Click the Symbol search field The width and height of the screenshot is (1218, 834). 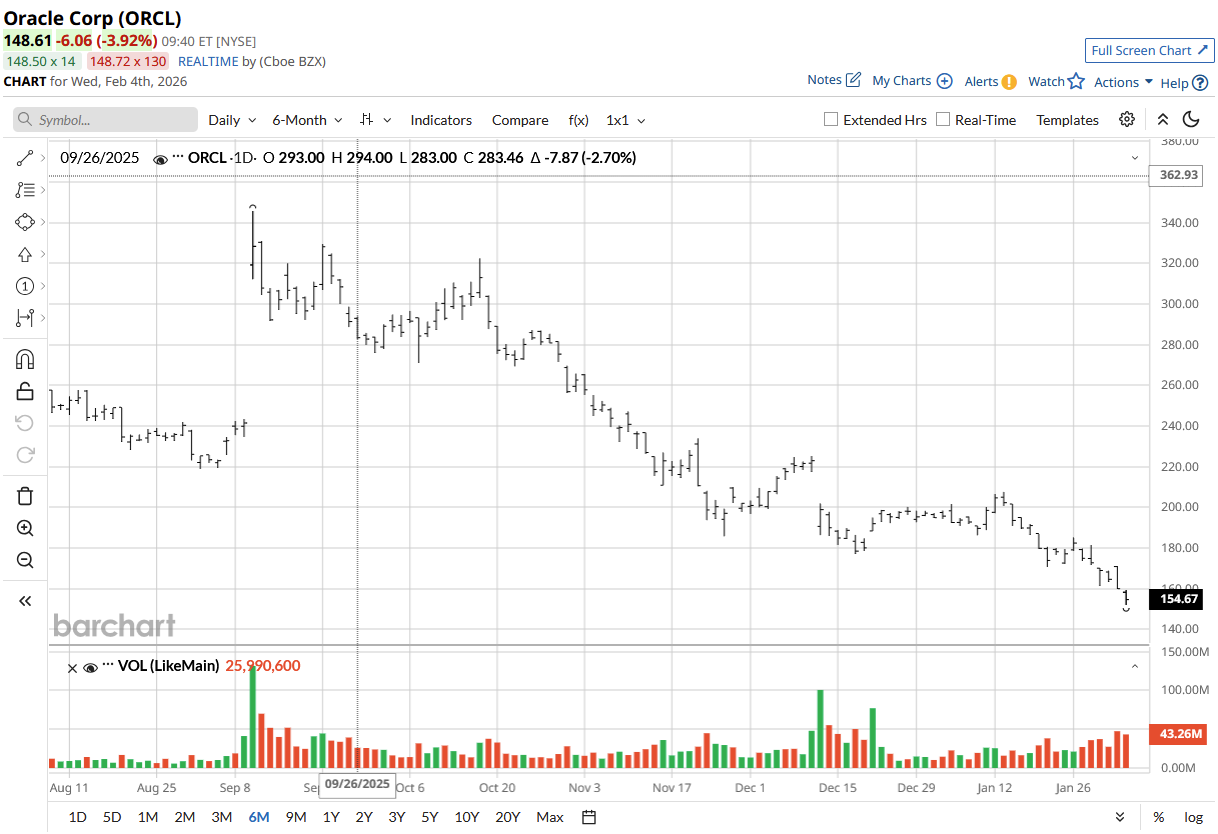click(105, 120)
